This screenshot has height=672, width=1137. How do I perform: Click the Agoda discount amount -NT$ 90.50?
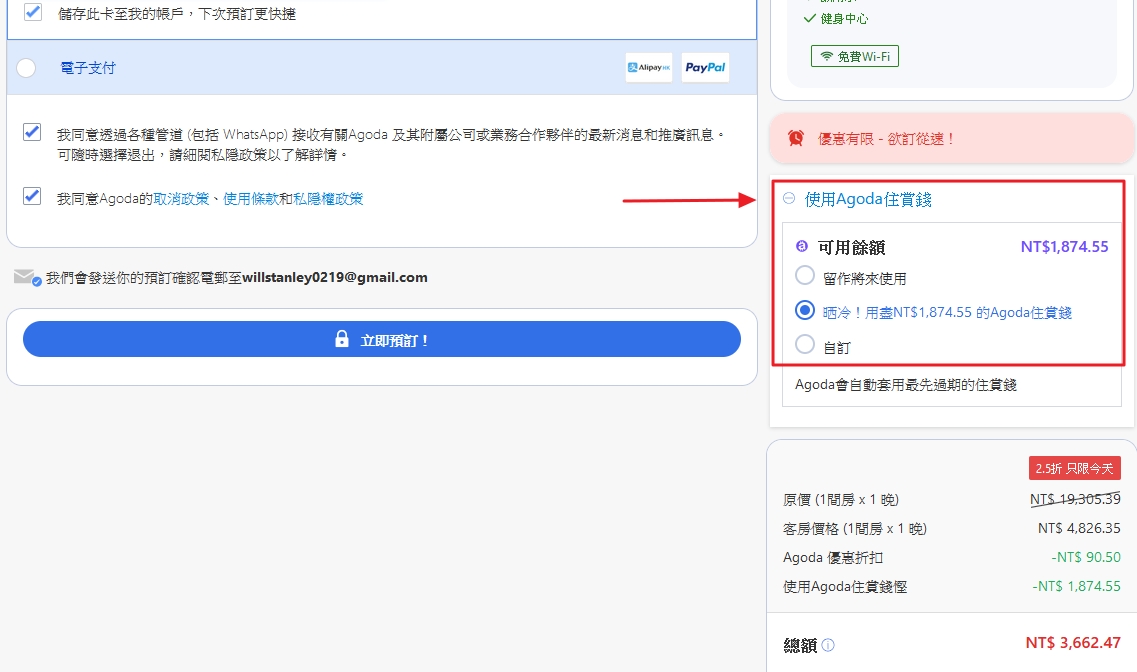[x=1086, y=557]
